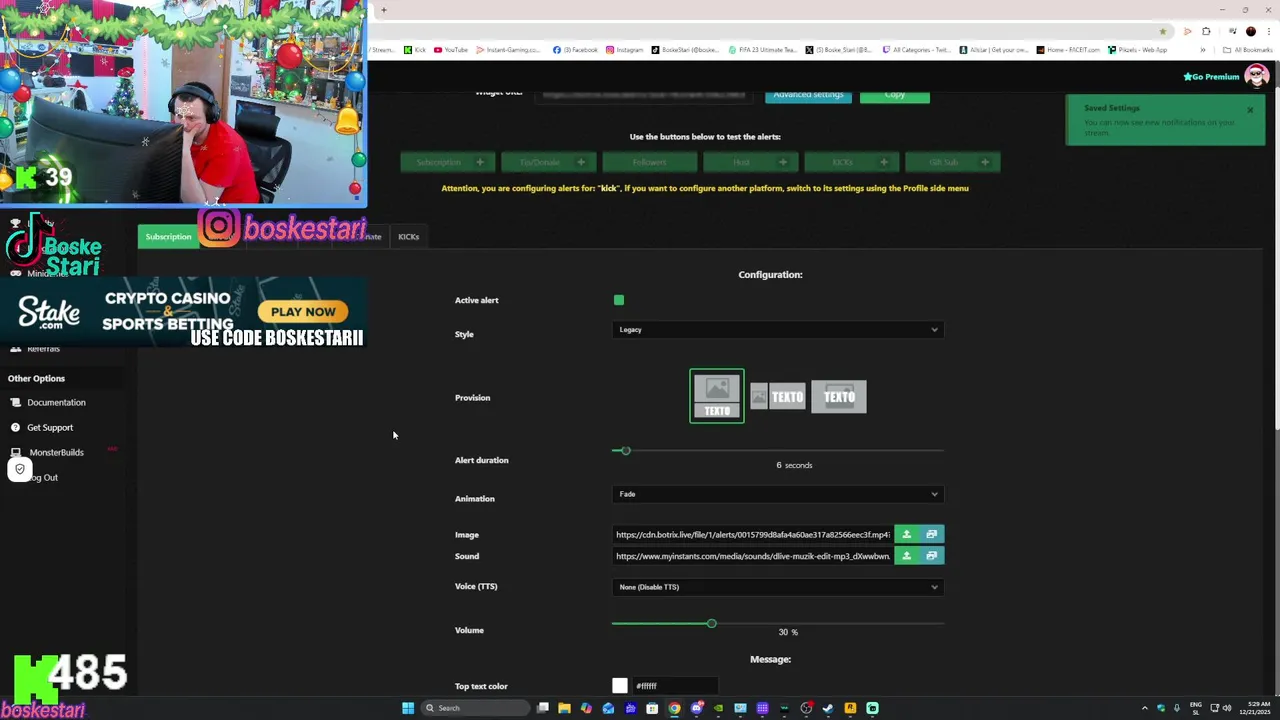Open Referrals in the sidebar
Image resolution: width=1280 pixels, height=720 pixels.
click(43, 349)
